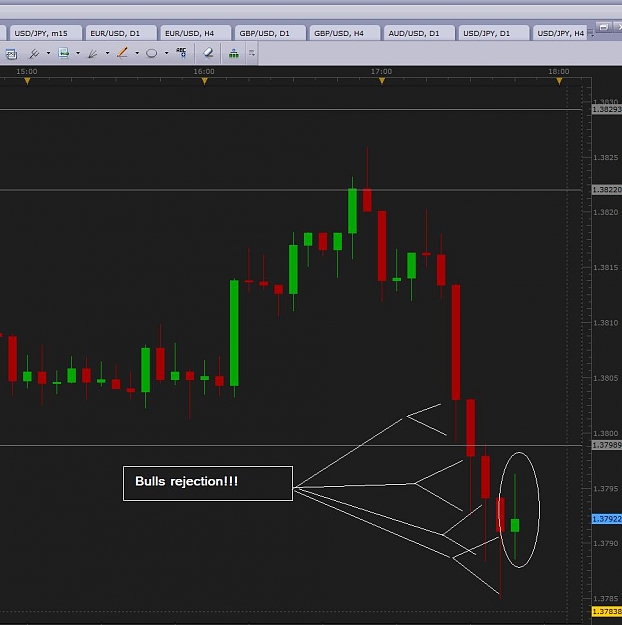Select the "Bulls rejection!!!" chart text label
622x625 pixels.
[208, 483]
